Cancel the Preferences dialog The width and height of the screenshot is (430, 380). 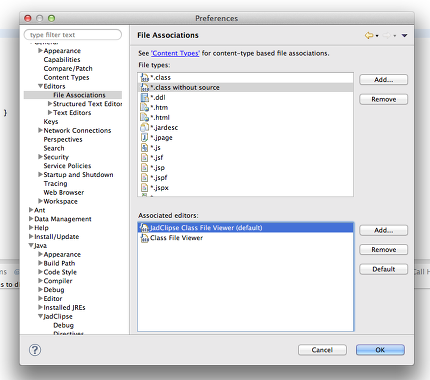pyautogui.click(x=322, y=350)
